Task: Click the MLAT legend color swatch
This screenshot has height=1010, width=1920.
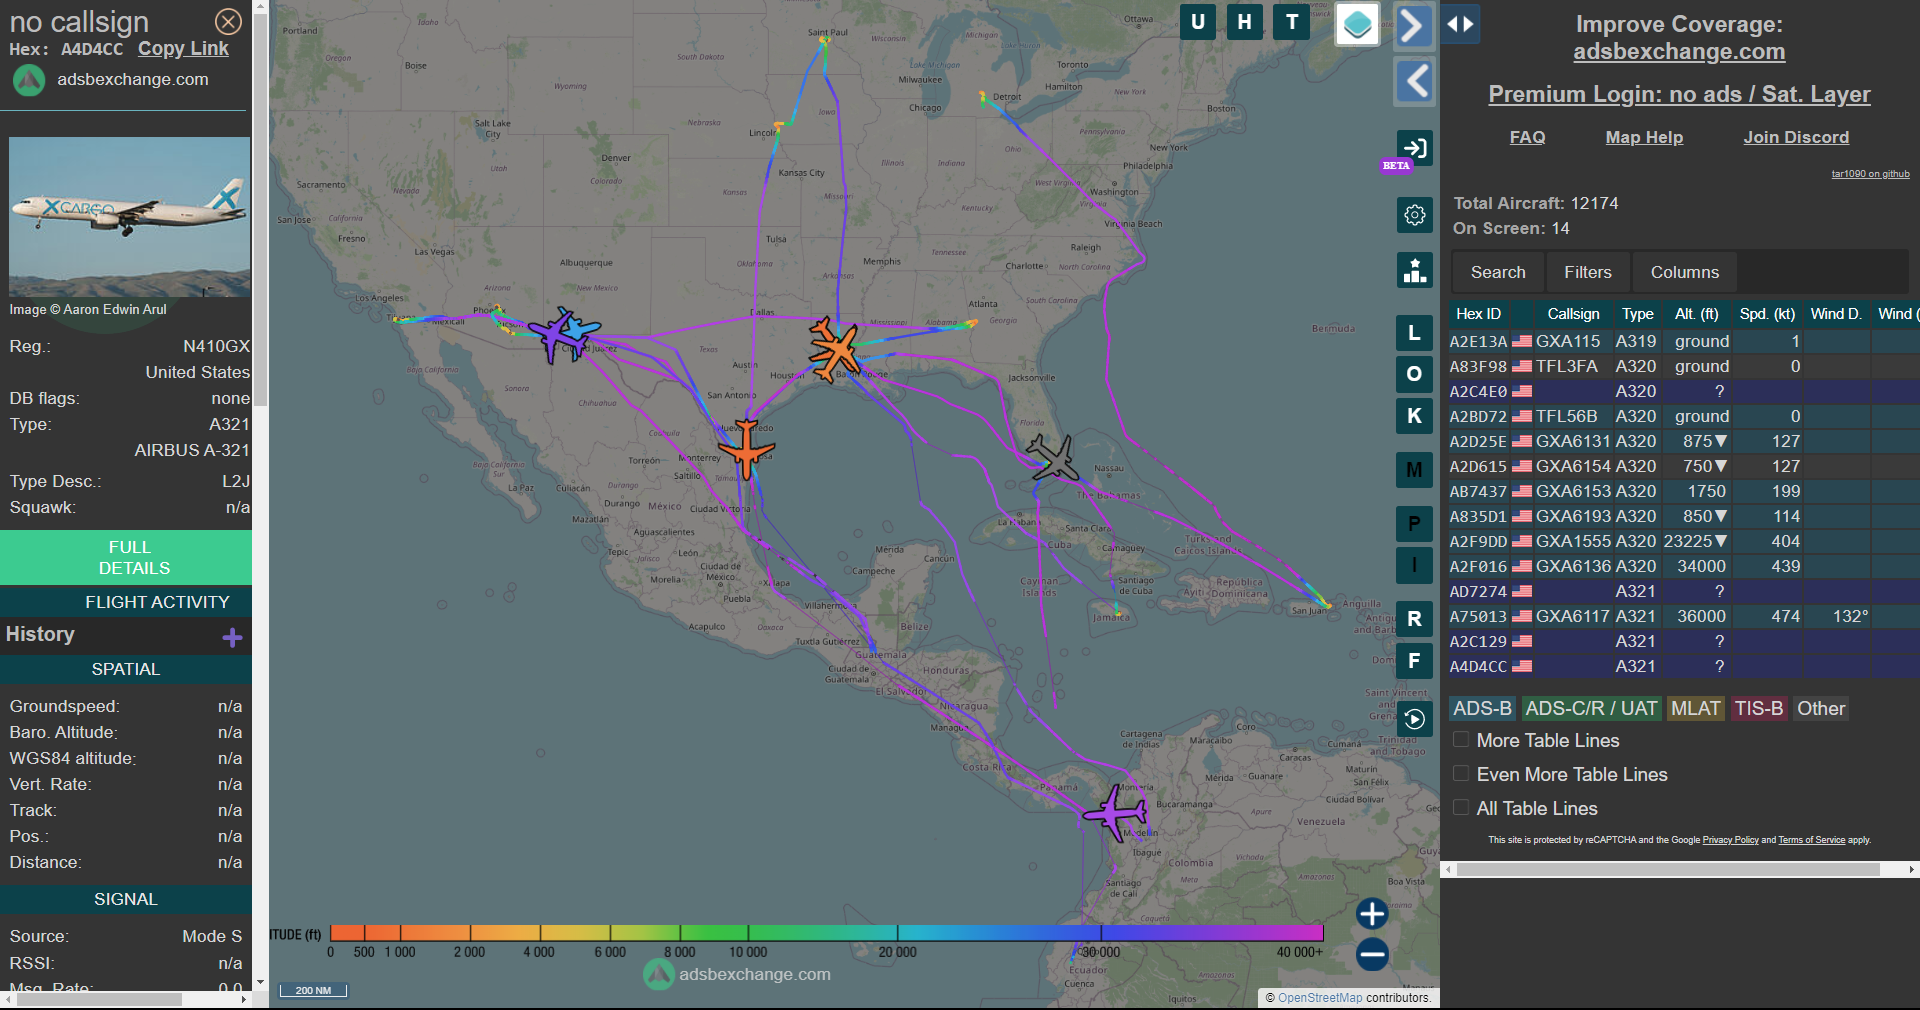Action: coord(1695,708)
